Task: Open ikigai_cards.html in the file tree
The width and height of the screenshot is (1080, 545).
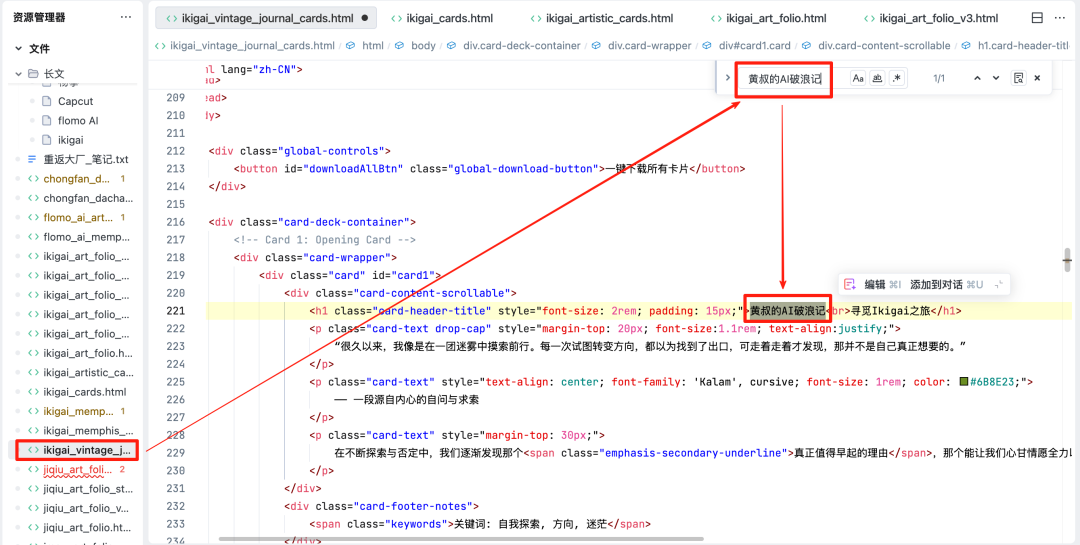Action: [85, 392]
